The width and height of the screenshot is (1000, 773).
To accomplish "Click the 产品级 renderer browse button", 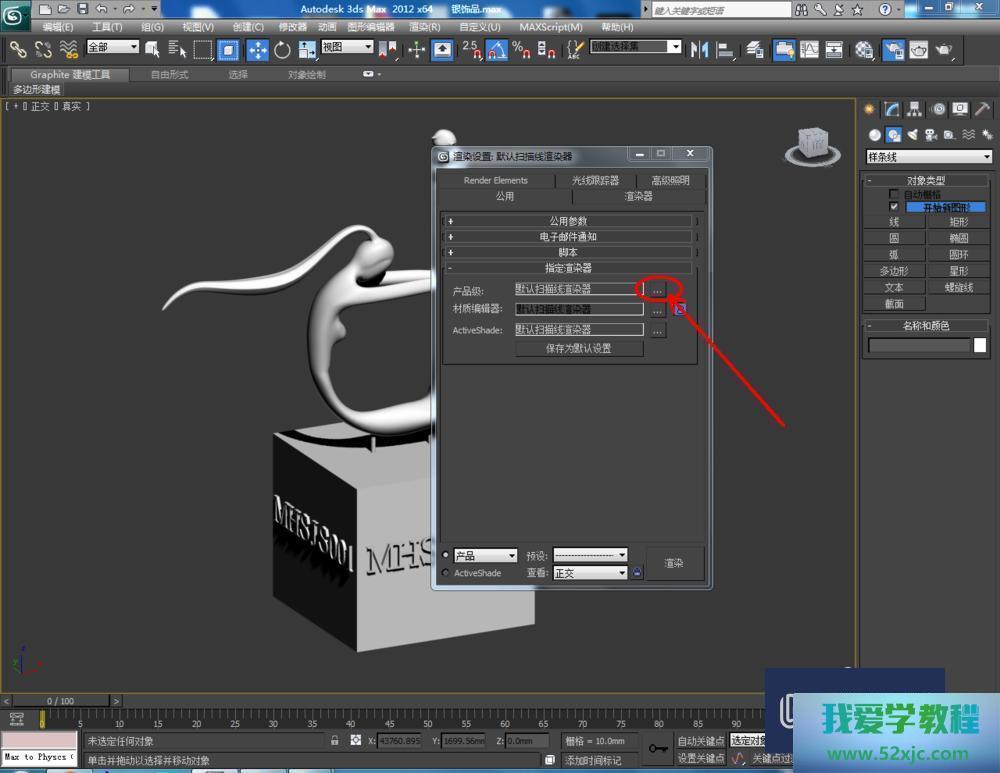I will (x=657, y=289).
